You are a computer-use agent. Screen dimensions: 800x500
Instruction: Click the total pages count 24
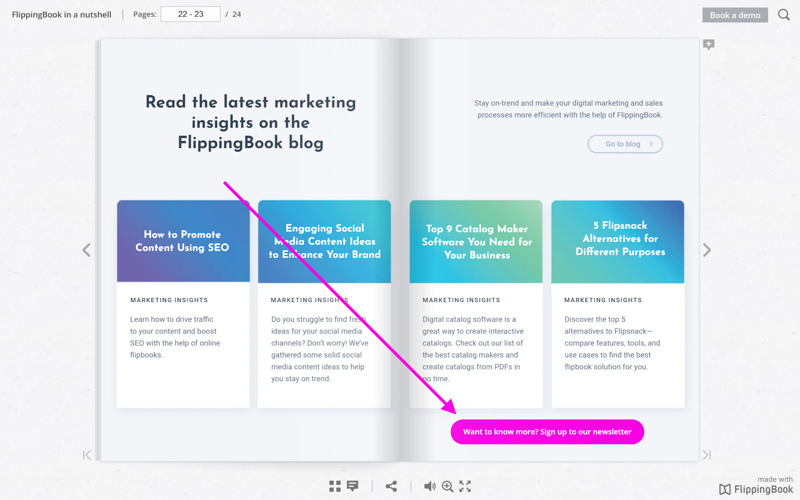pos(237,14)
